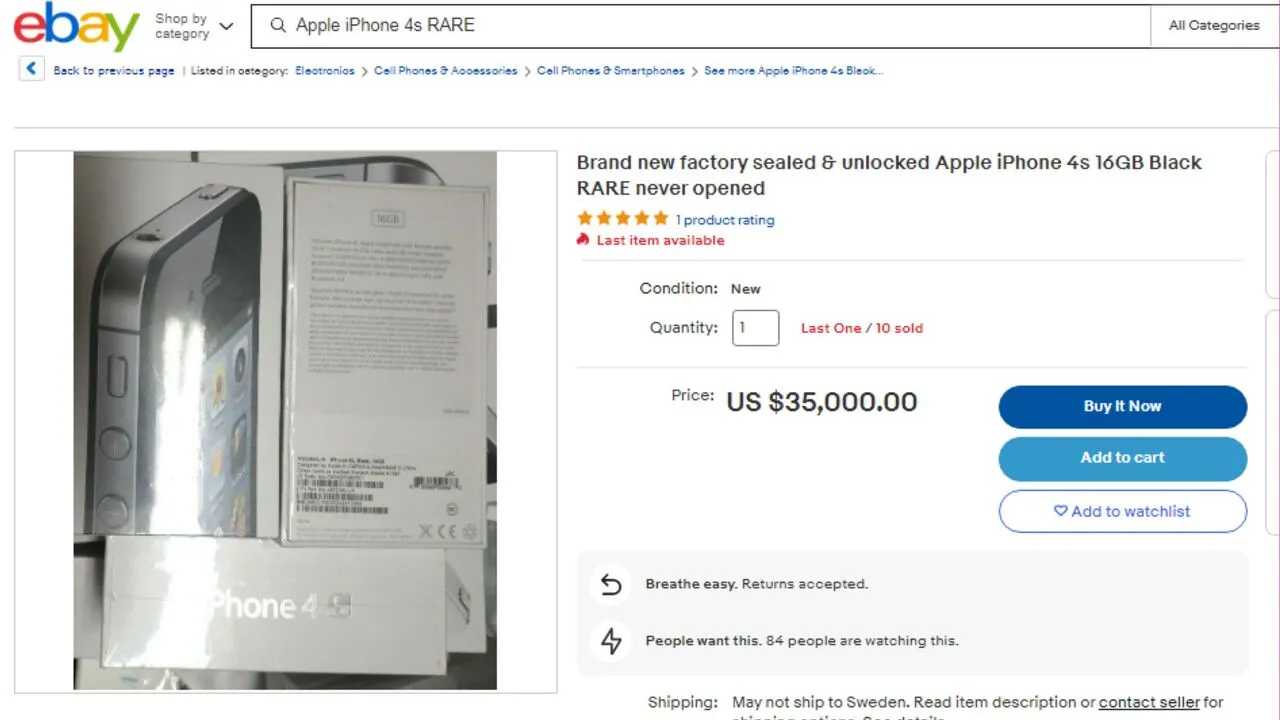
Task: Click the back arrow icon
Action: pos(31,69)
